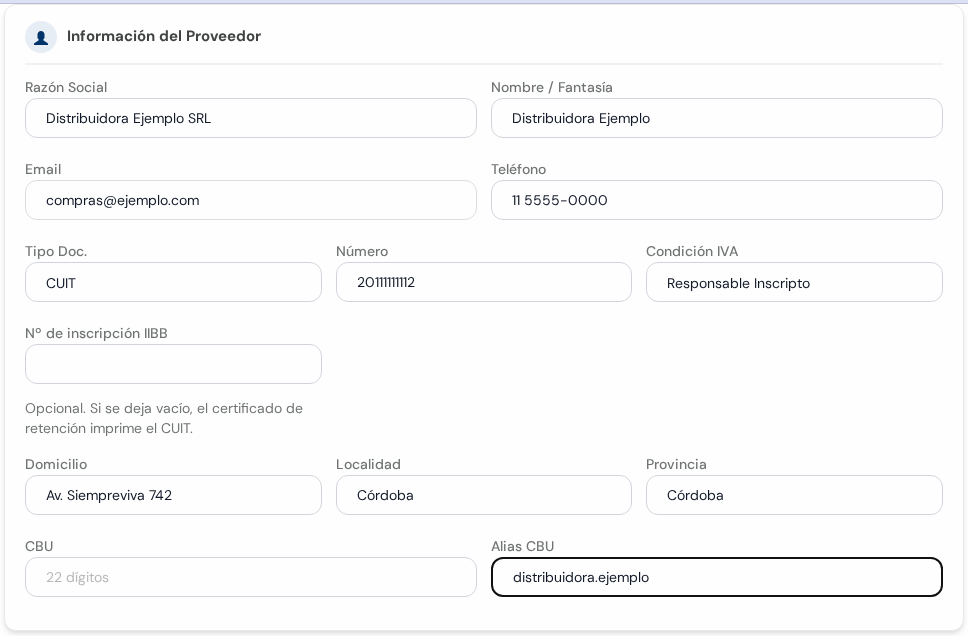Edit the Nombre / Fantasía field
Viewport: 968px width, 636px height.
point(717,118)
